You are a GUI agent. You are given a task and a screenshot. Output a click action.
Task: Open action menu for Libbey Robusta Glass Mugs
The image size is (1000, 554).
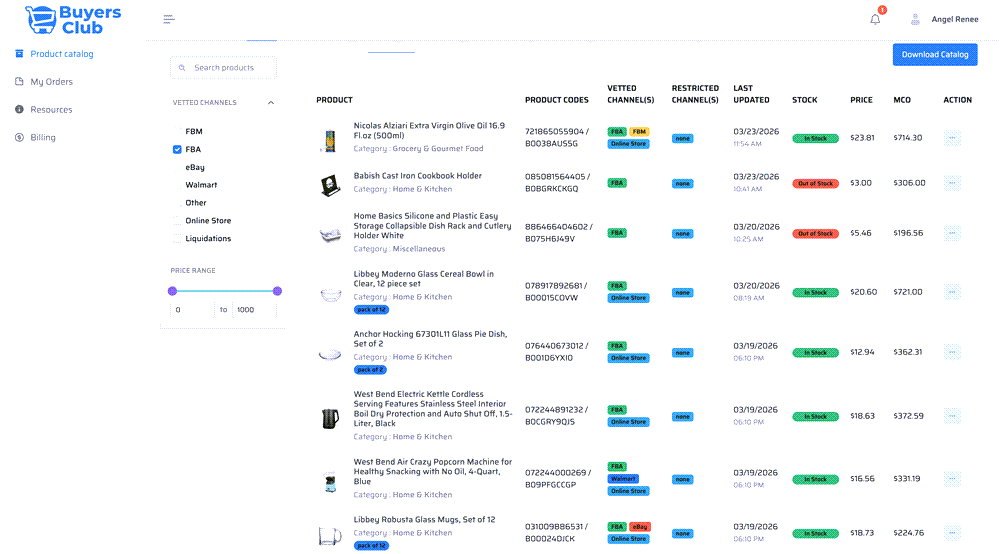952,533
